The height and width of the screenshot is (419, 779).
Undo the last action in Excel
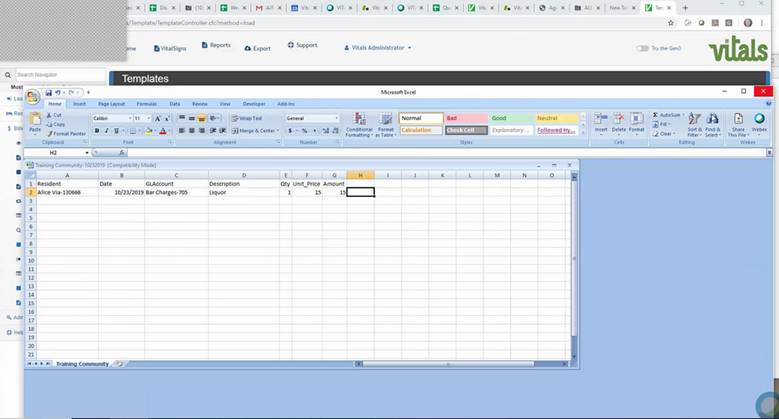pyautogui.click(x=58, y=93)
